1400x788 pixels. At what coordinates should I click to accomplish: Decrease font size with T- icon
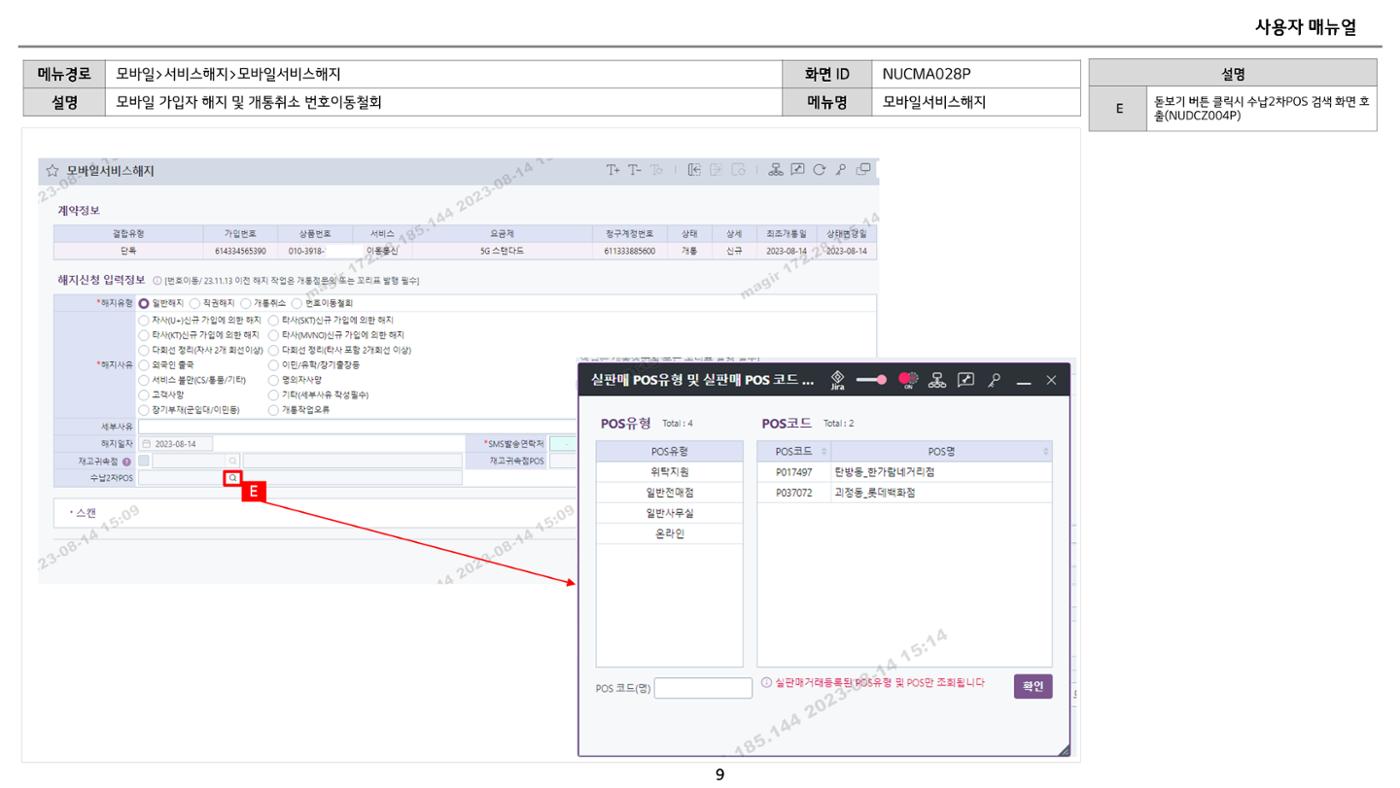[x=635, y=170]
